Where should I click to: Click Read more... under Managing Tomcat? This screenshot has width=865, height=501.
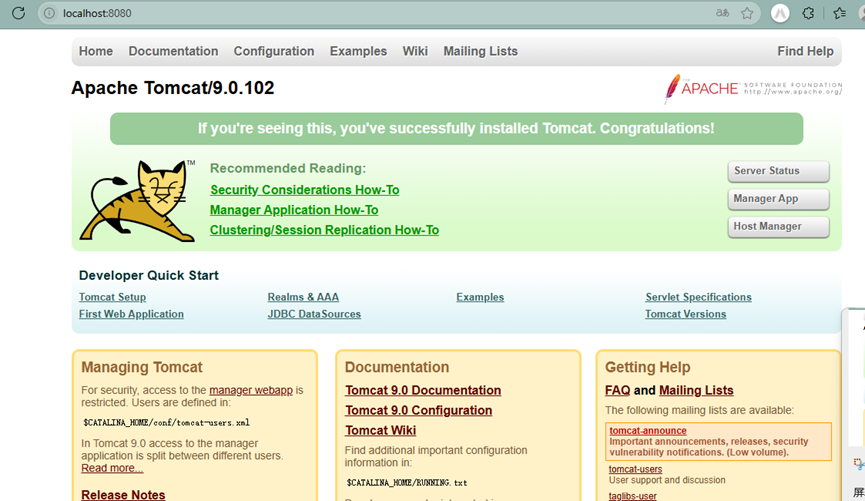point(112,468)
